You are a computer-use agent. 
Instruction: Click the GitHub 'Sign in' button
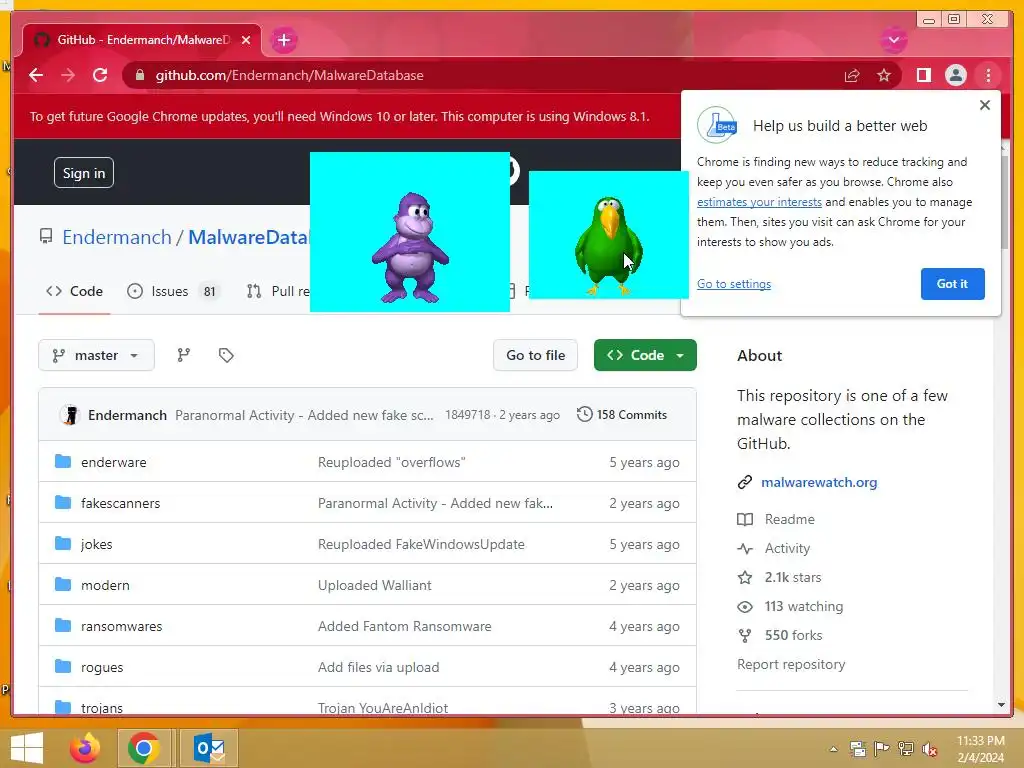tap(84, 173)
